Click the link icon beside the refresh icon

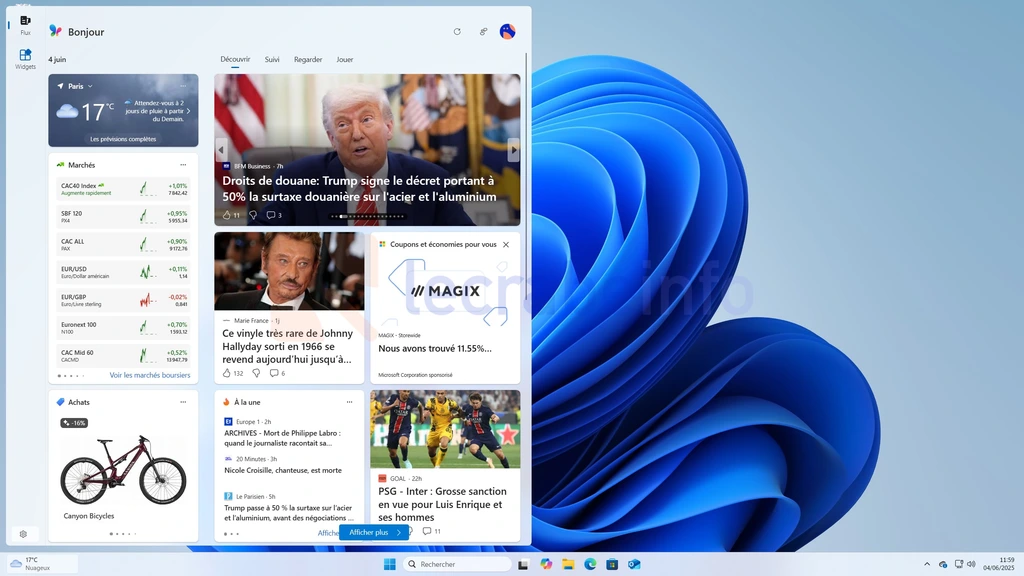coord(483,31)
